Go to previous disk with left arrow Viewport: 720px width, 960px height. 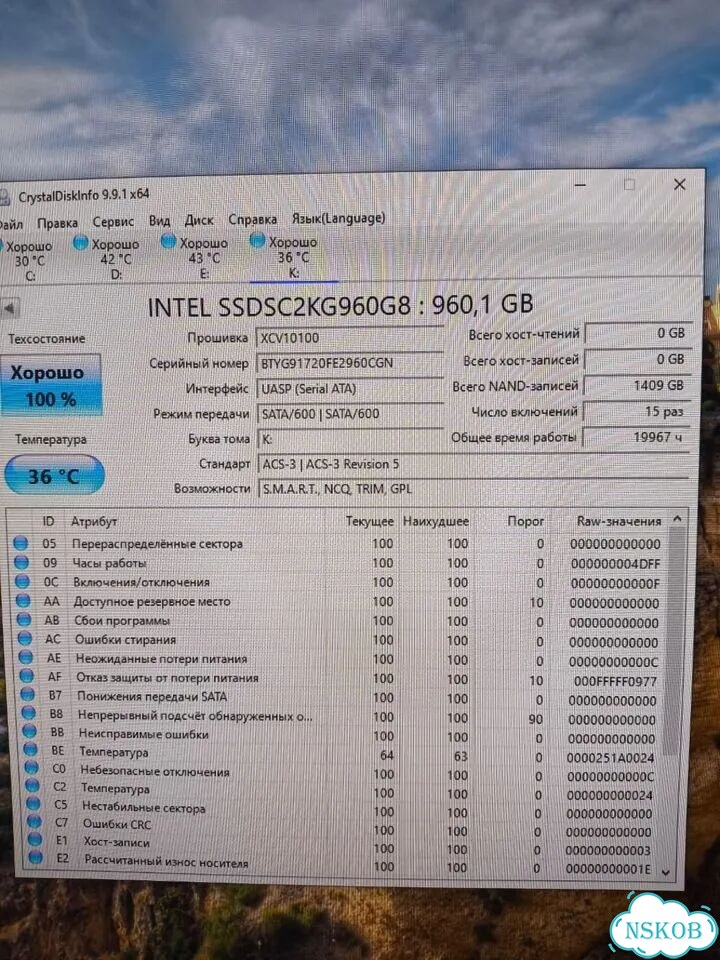pyautogui.click(x=10, y=308)
